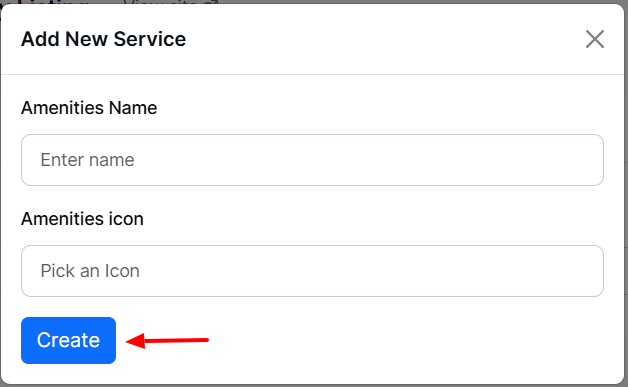Image resolution: width=628 pixels, height=387 pixels.
Task: Submit the new service with Create
Action: pos(68,340)
